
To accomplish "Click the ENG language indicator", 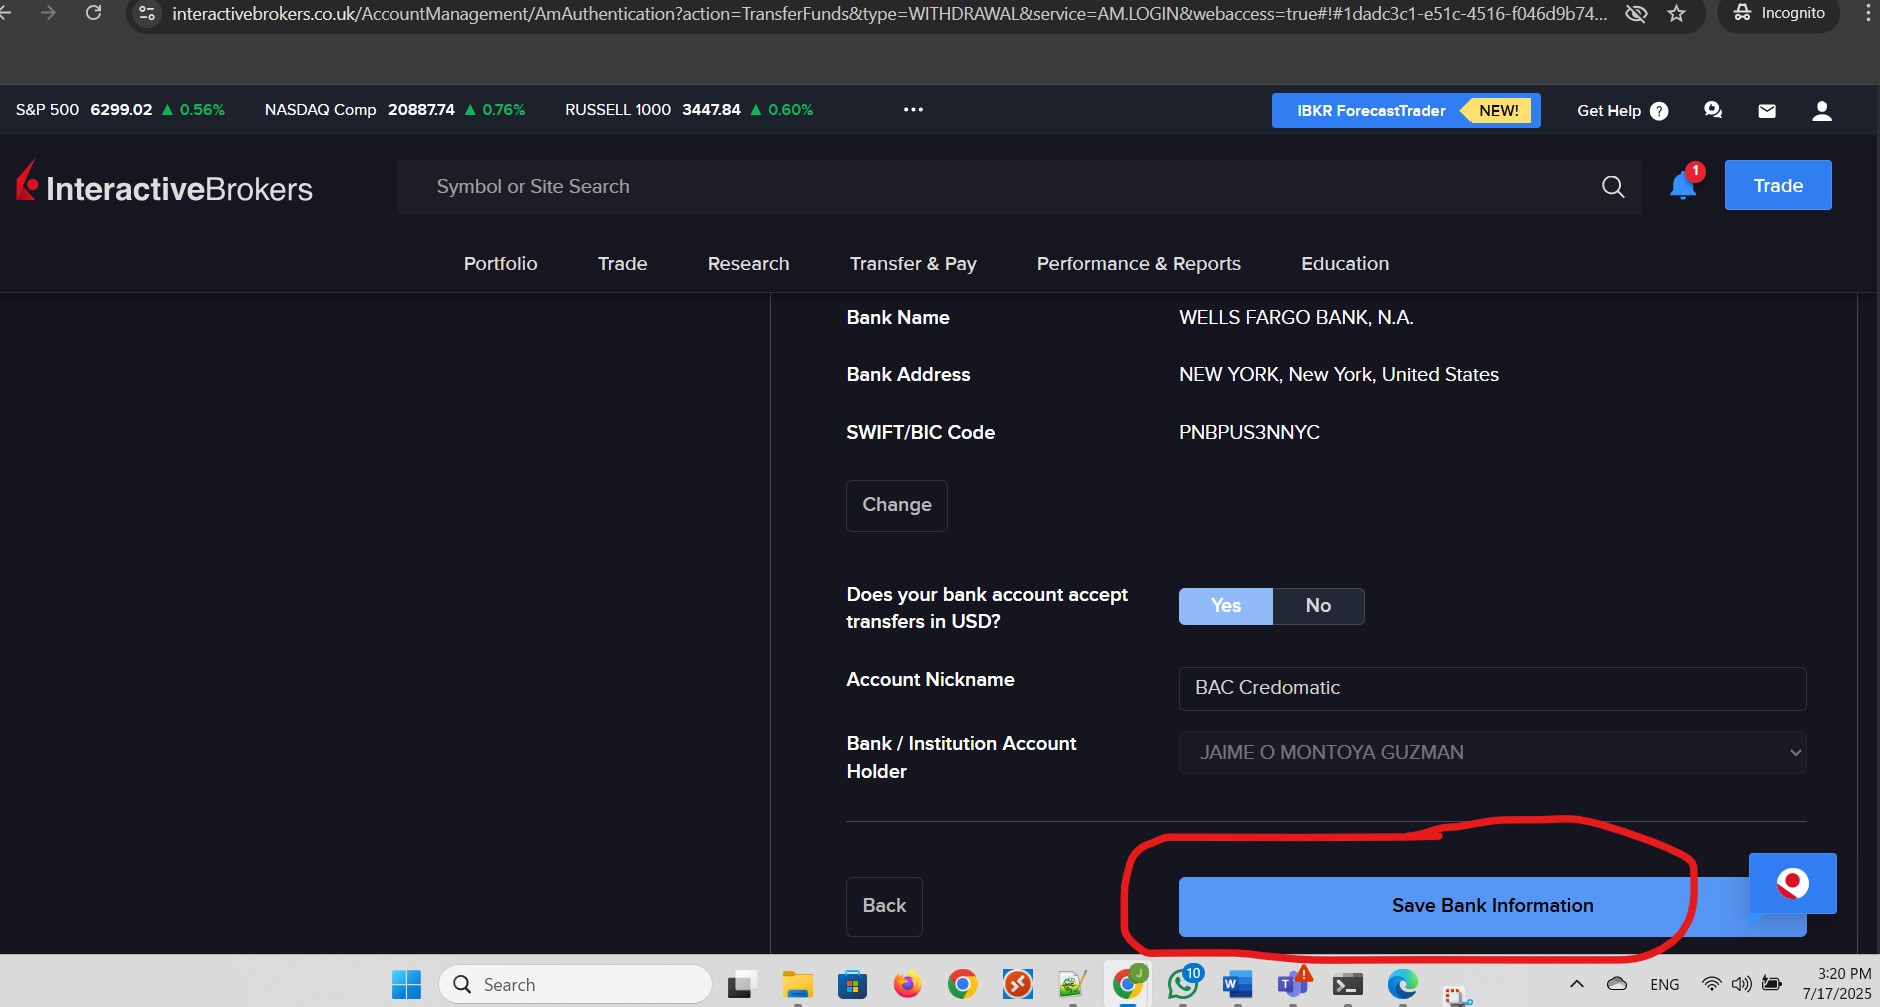I will click(1665, 985).
